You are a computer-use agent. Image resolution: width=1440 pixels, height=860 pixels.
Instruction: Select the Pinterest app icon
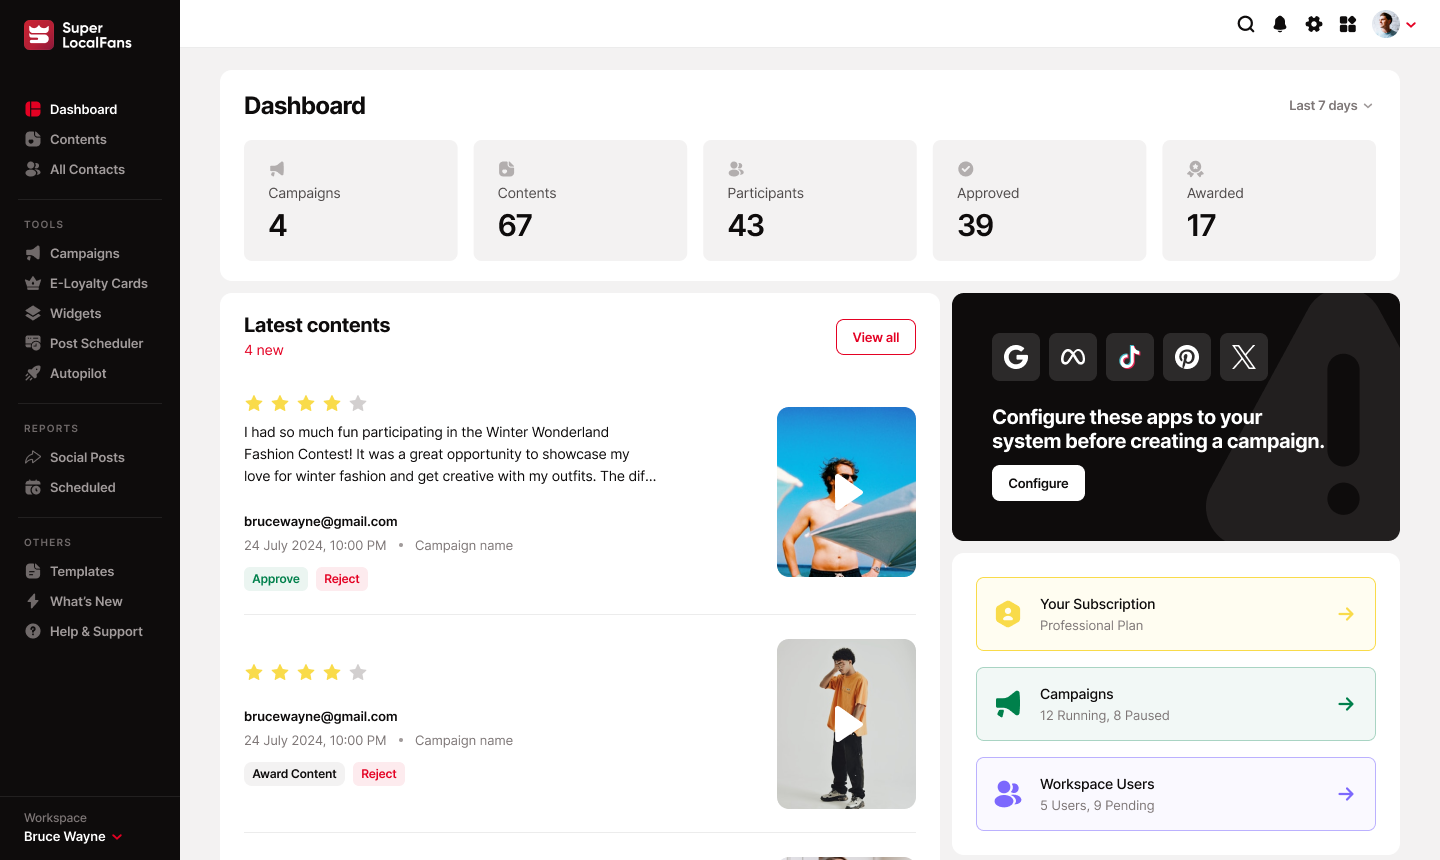click(1187, 357)
